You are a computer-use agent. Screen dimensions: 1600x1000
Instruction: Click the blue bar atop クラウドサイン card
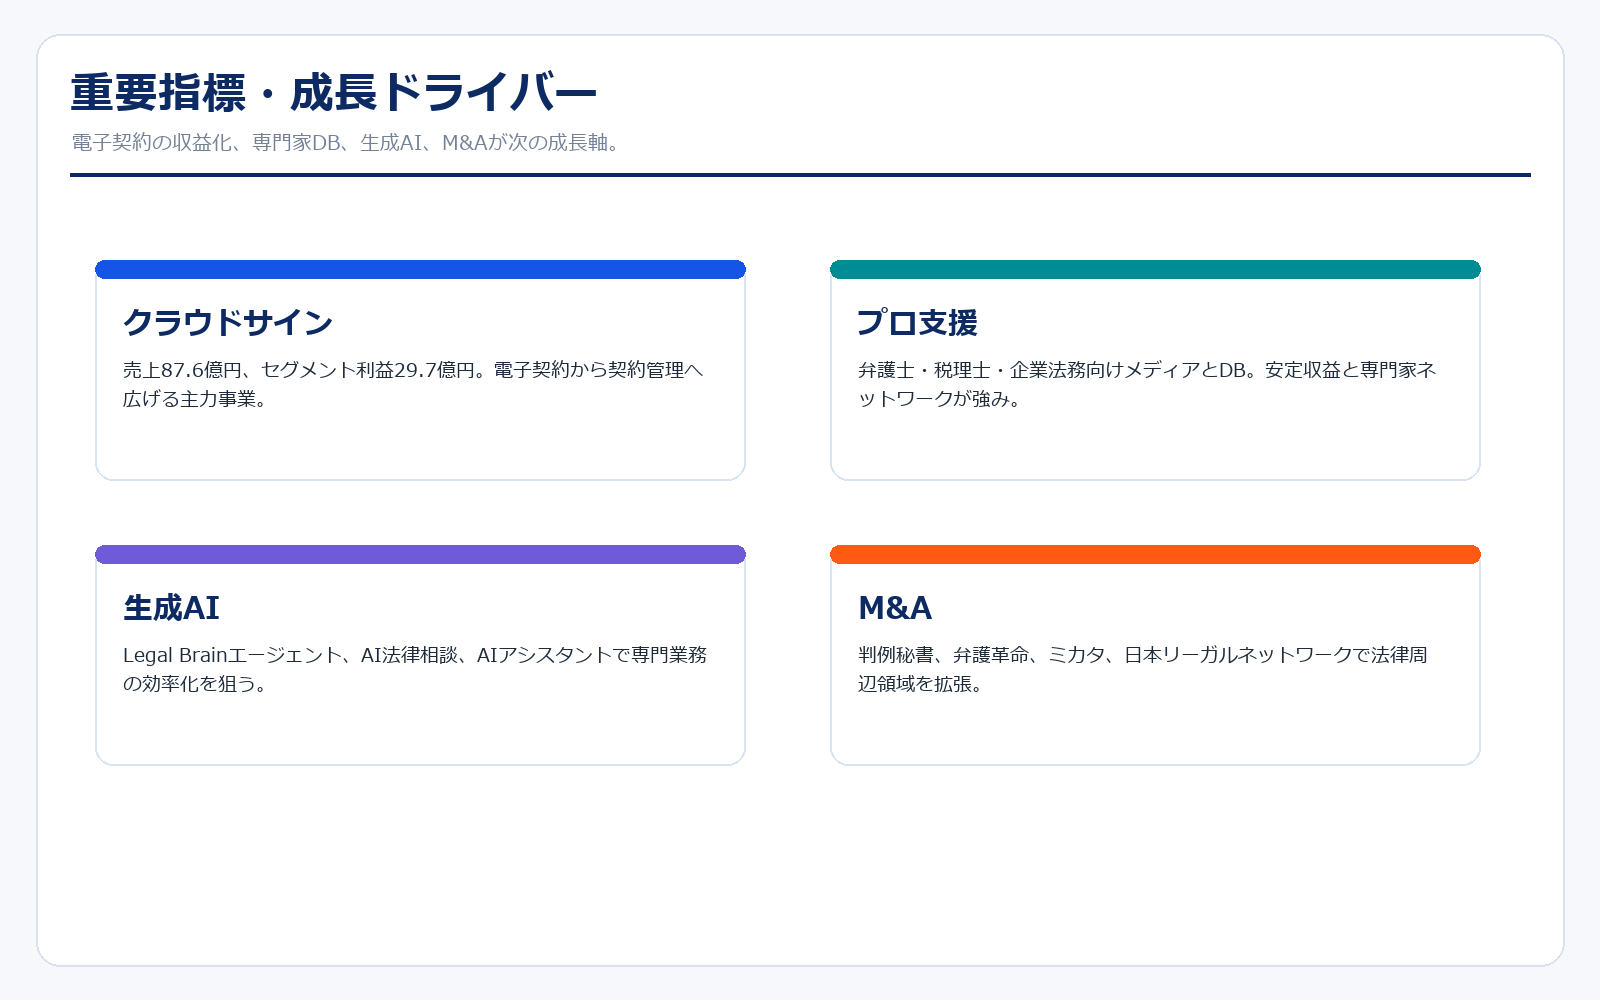(x=420, y=269)
